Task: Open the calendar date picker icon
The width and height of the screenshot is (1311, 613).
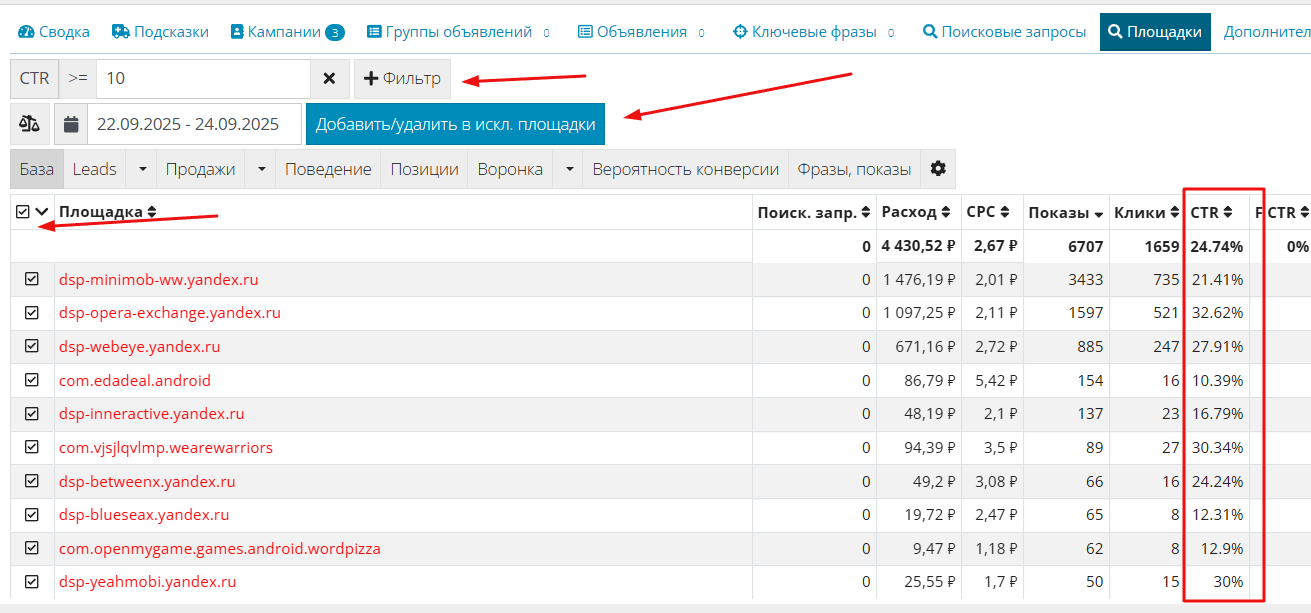Action: pyautogui.click(x=71, y=125)
